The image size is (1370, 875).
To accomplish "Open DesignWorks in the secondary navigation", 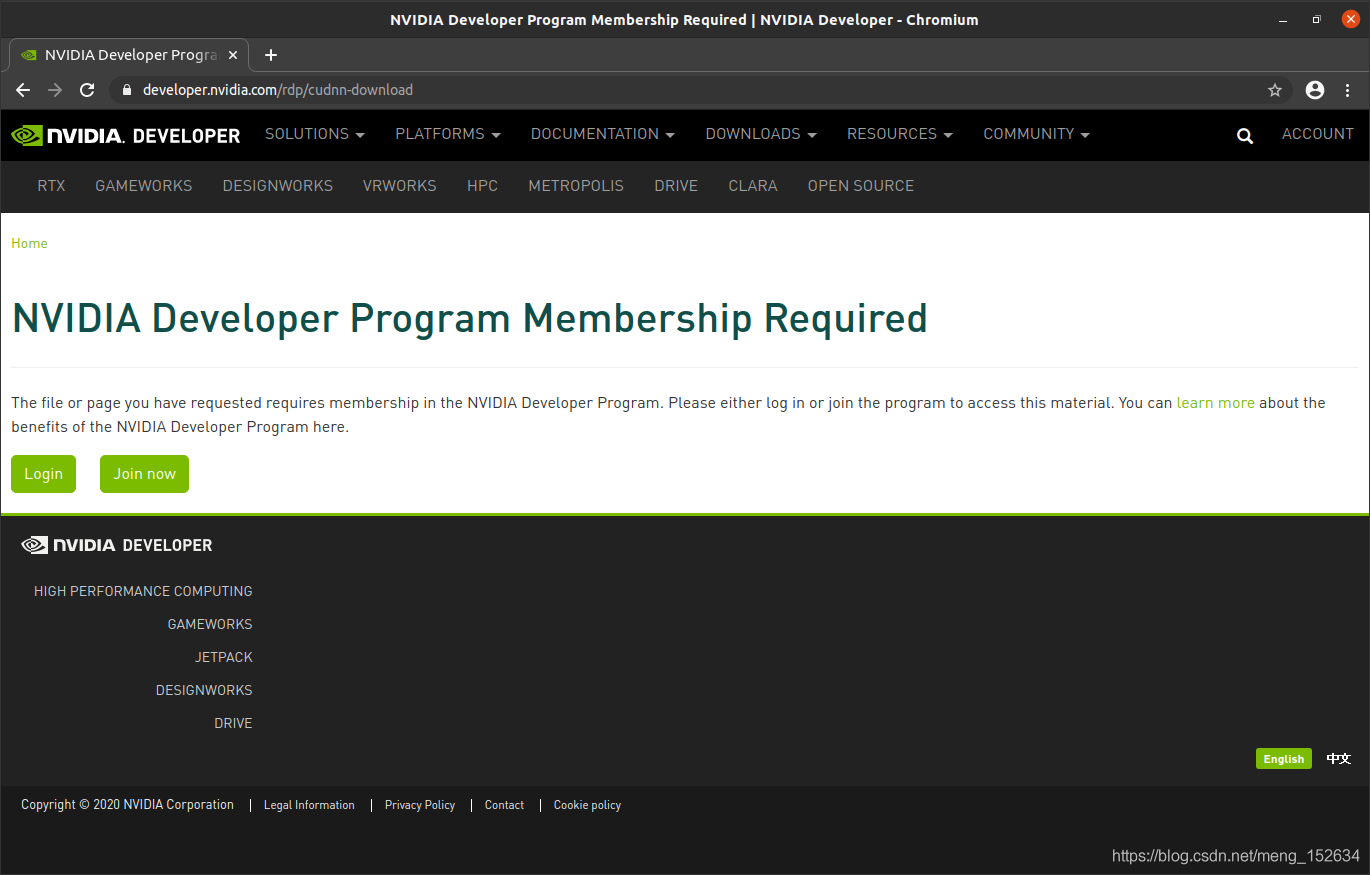I will point(278,185).
